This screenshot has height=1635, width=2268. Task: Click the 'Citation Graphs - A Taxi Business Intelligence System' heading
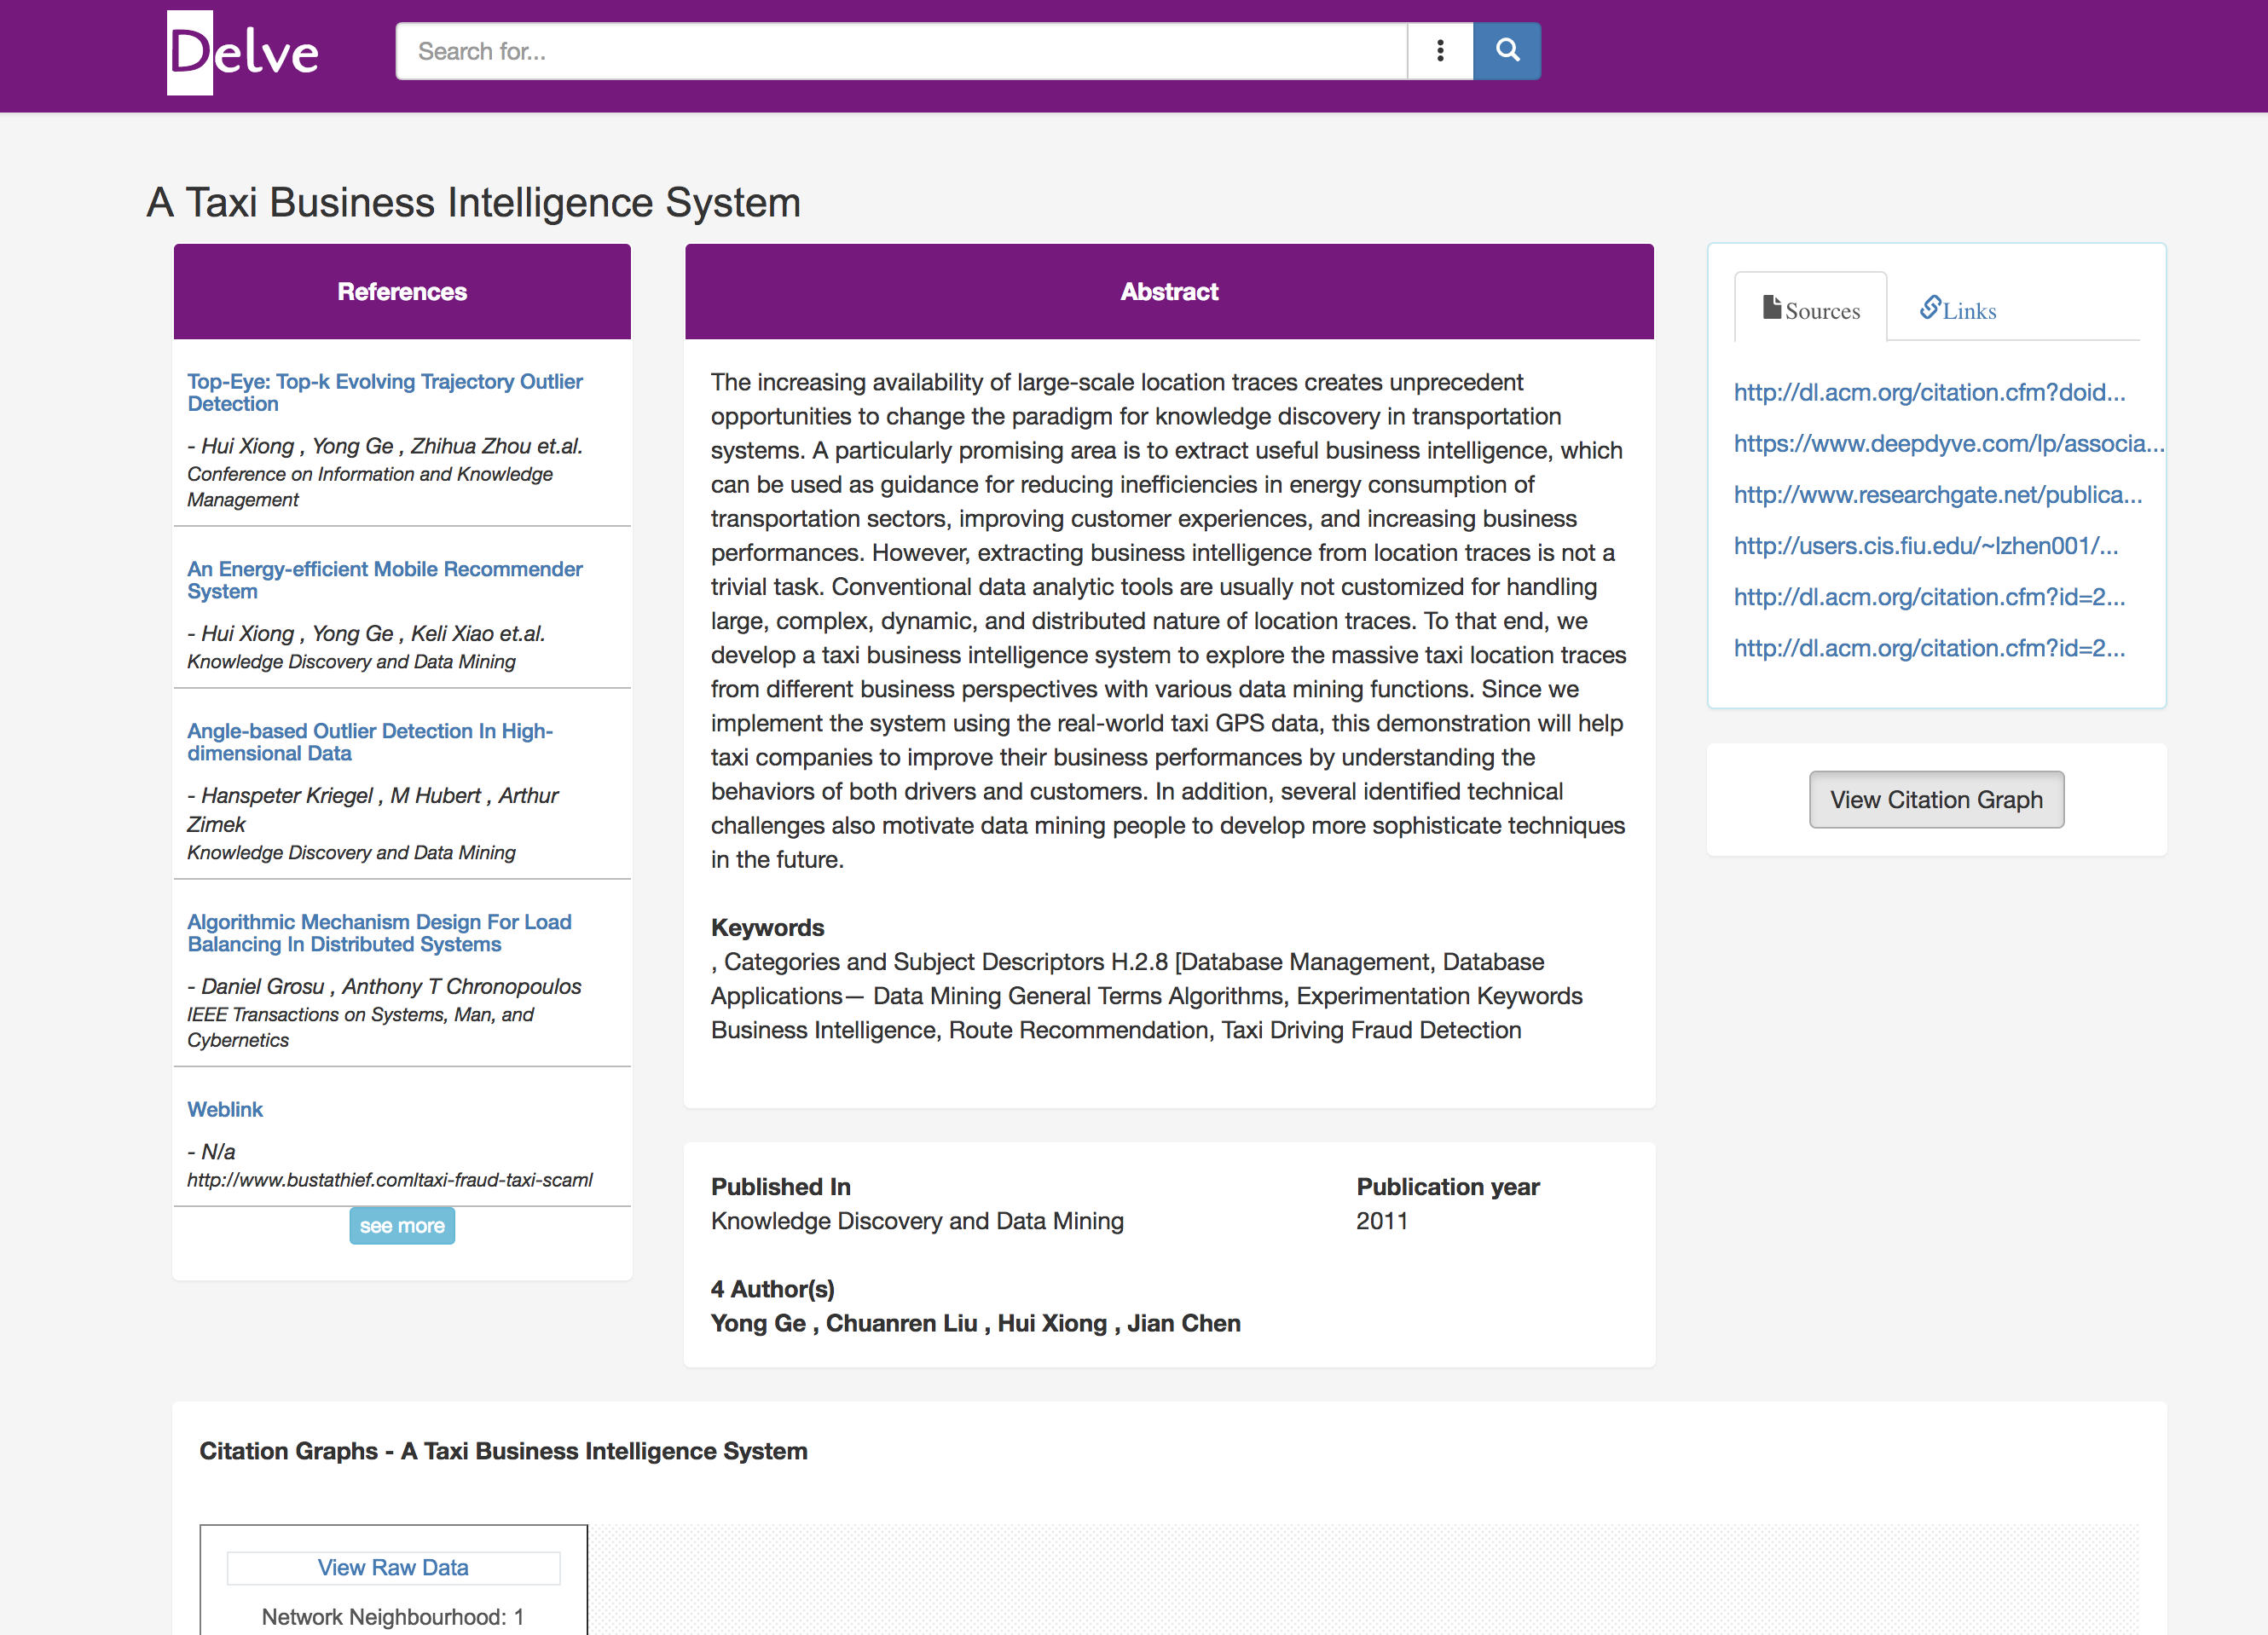(x=503, y=1451)
